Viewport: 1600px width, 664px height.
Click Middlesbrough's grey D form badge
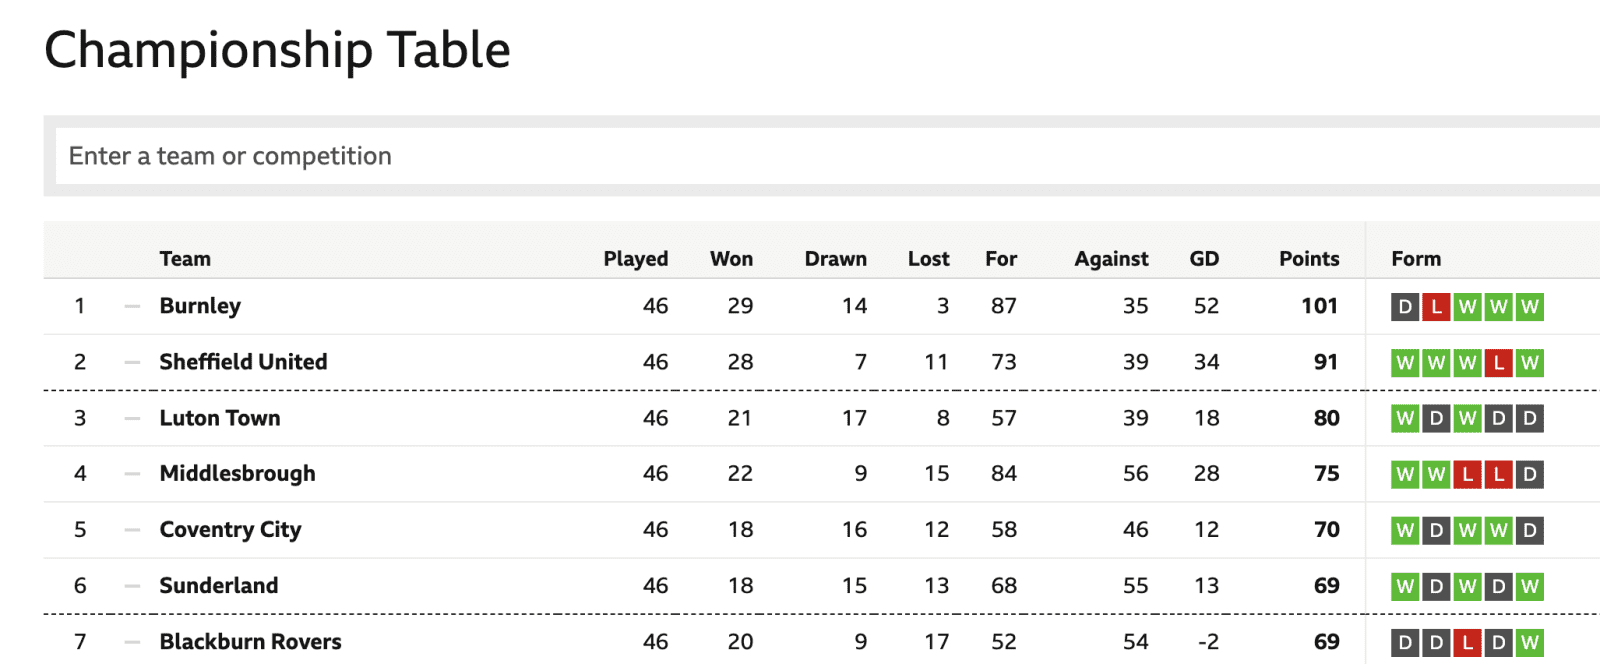point(1529,475)
